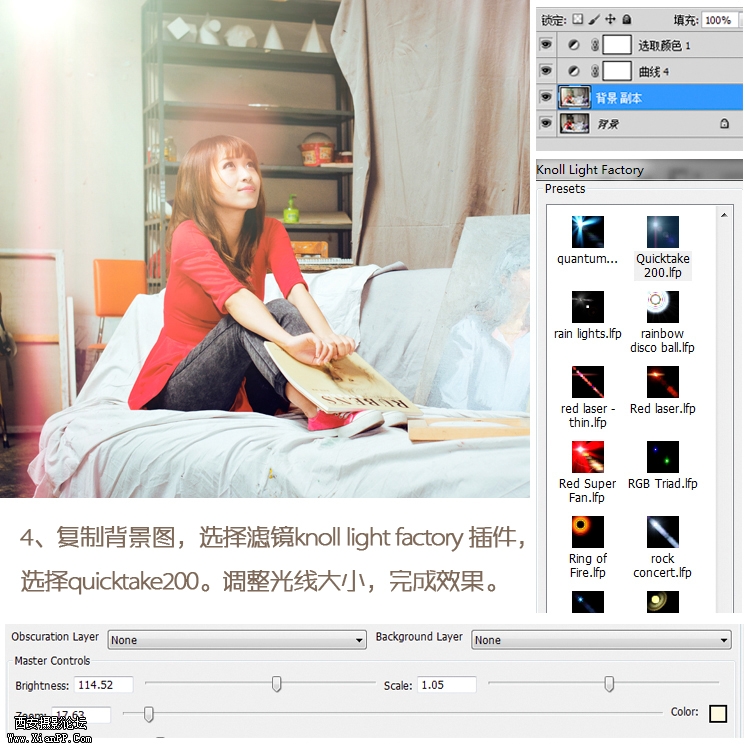The width and height of the screenshot is (750, 750).
Task: Hide the 选取颜色 1 layer
Action: [x=546, y=45]
